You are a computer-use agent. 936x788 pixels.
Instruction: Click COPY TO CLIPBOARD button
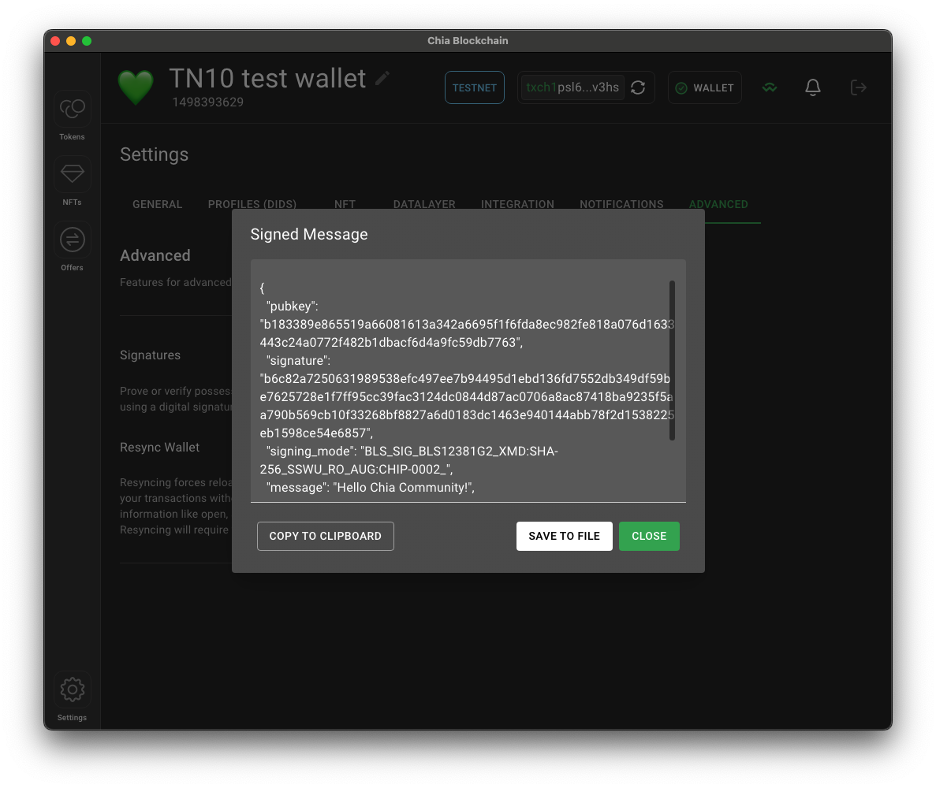click(325, 536)
